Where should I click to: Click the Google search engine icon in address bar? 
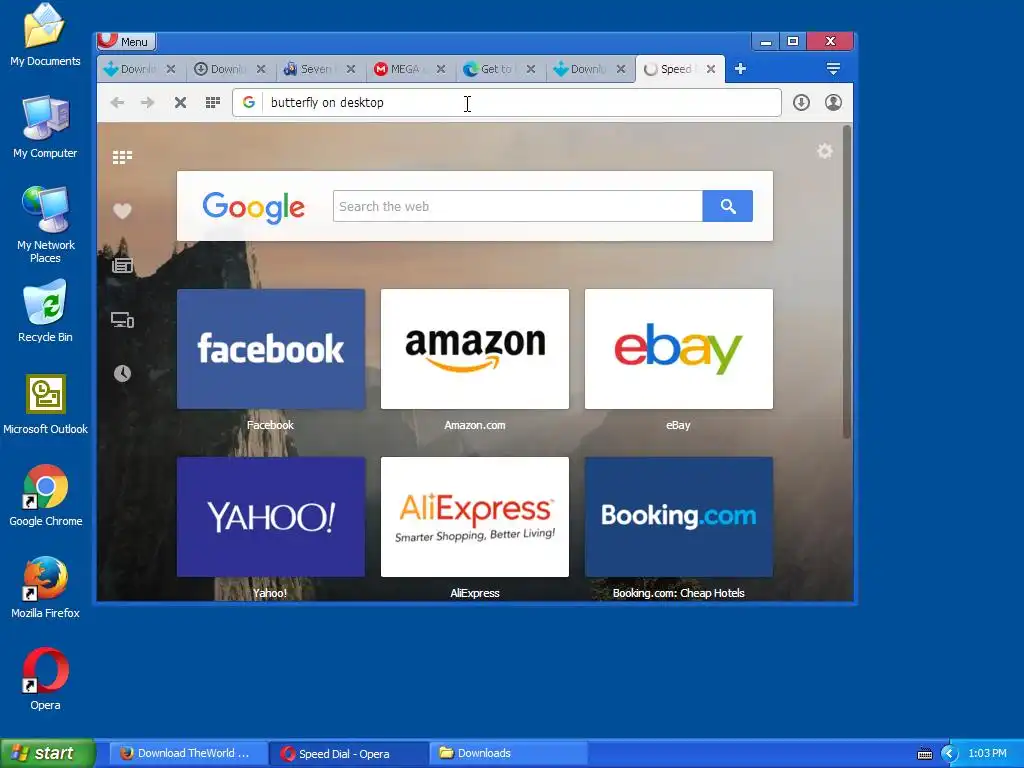(x=249, y=103)
